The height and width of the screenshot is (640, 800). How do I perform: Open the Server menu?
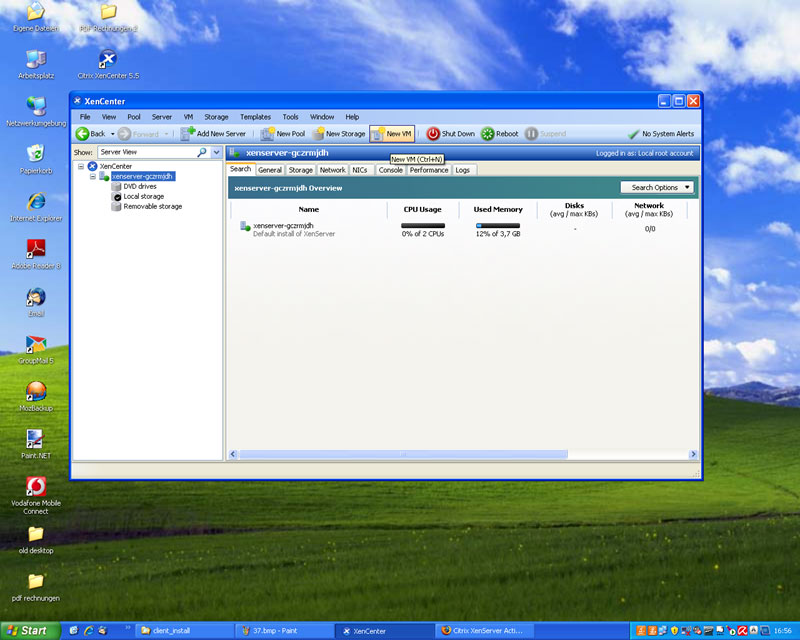[x=162, y=117]
